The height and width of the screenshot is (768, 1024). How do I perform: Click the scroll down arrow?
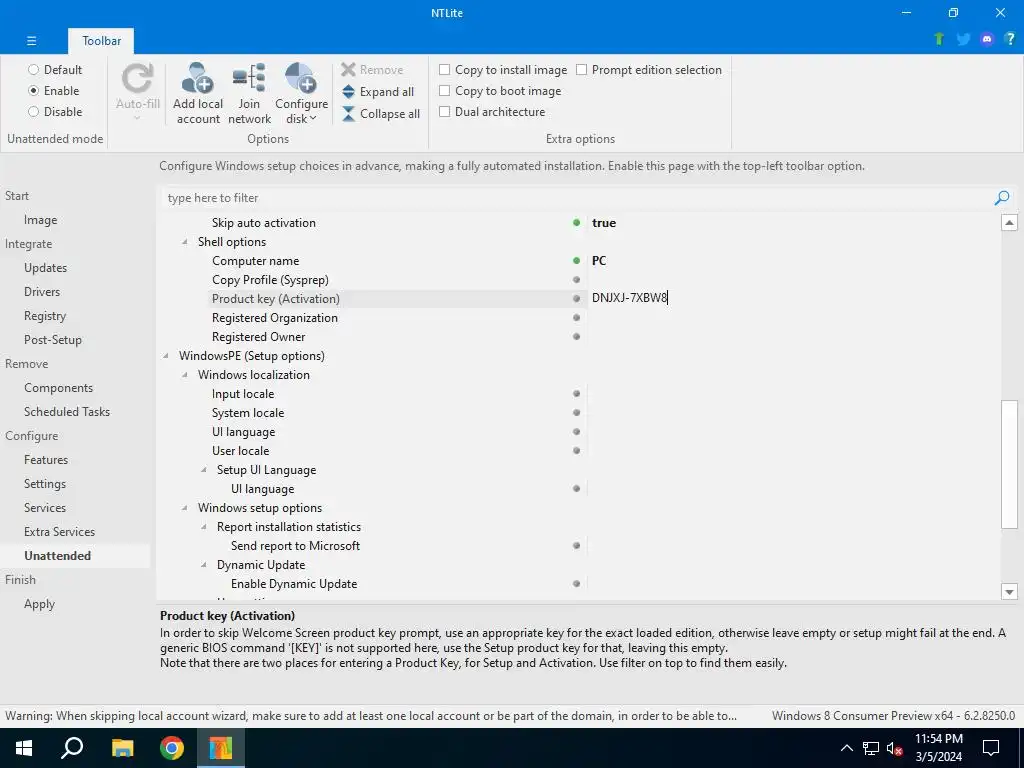point(1009,592)
